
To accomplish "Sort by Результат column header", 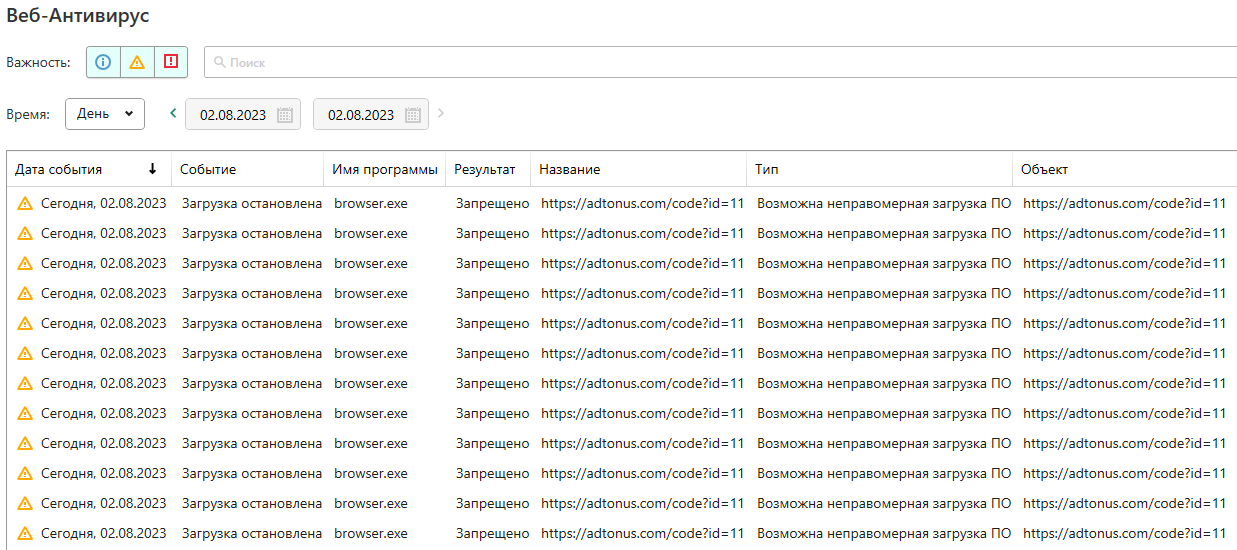I will click(x=485, y=169).
